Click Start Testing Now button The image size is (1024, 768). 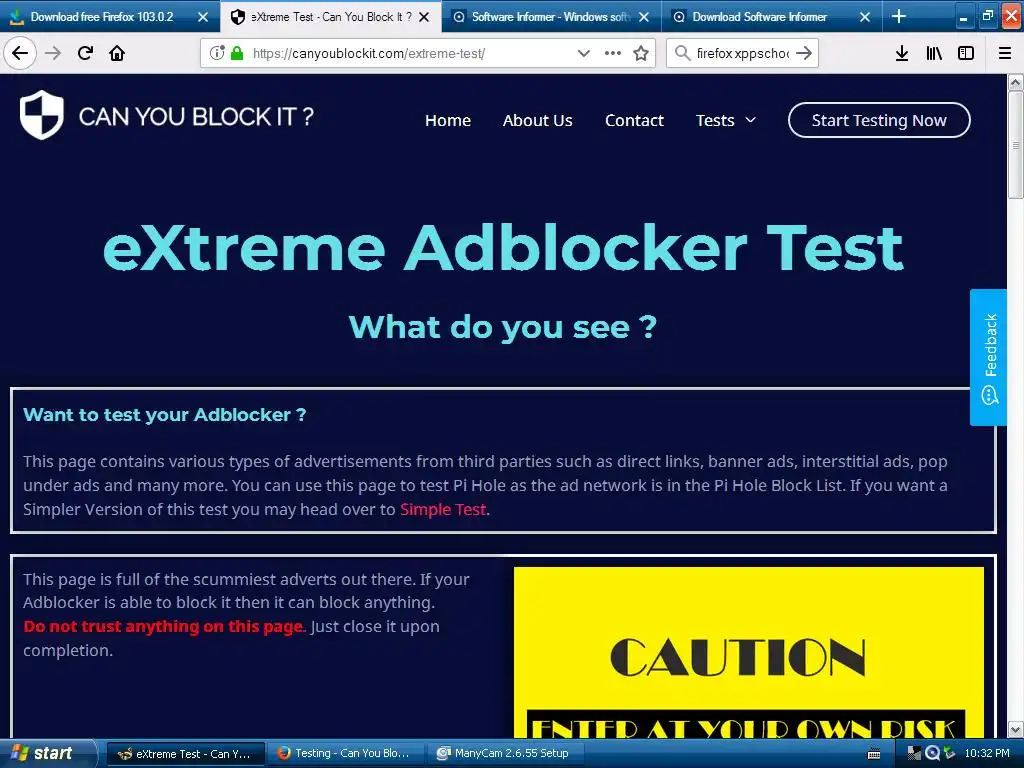coord(879,120)
